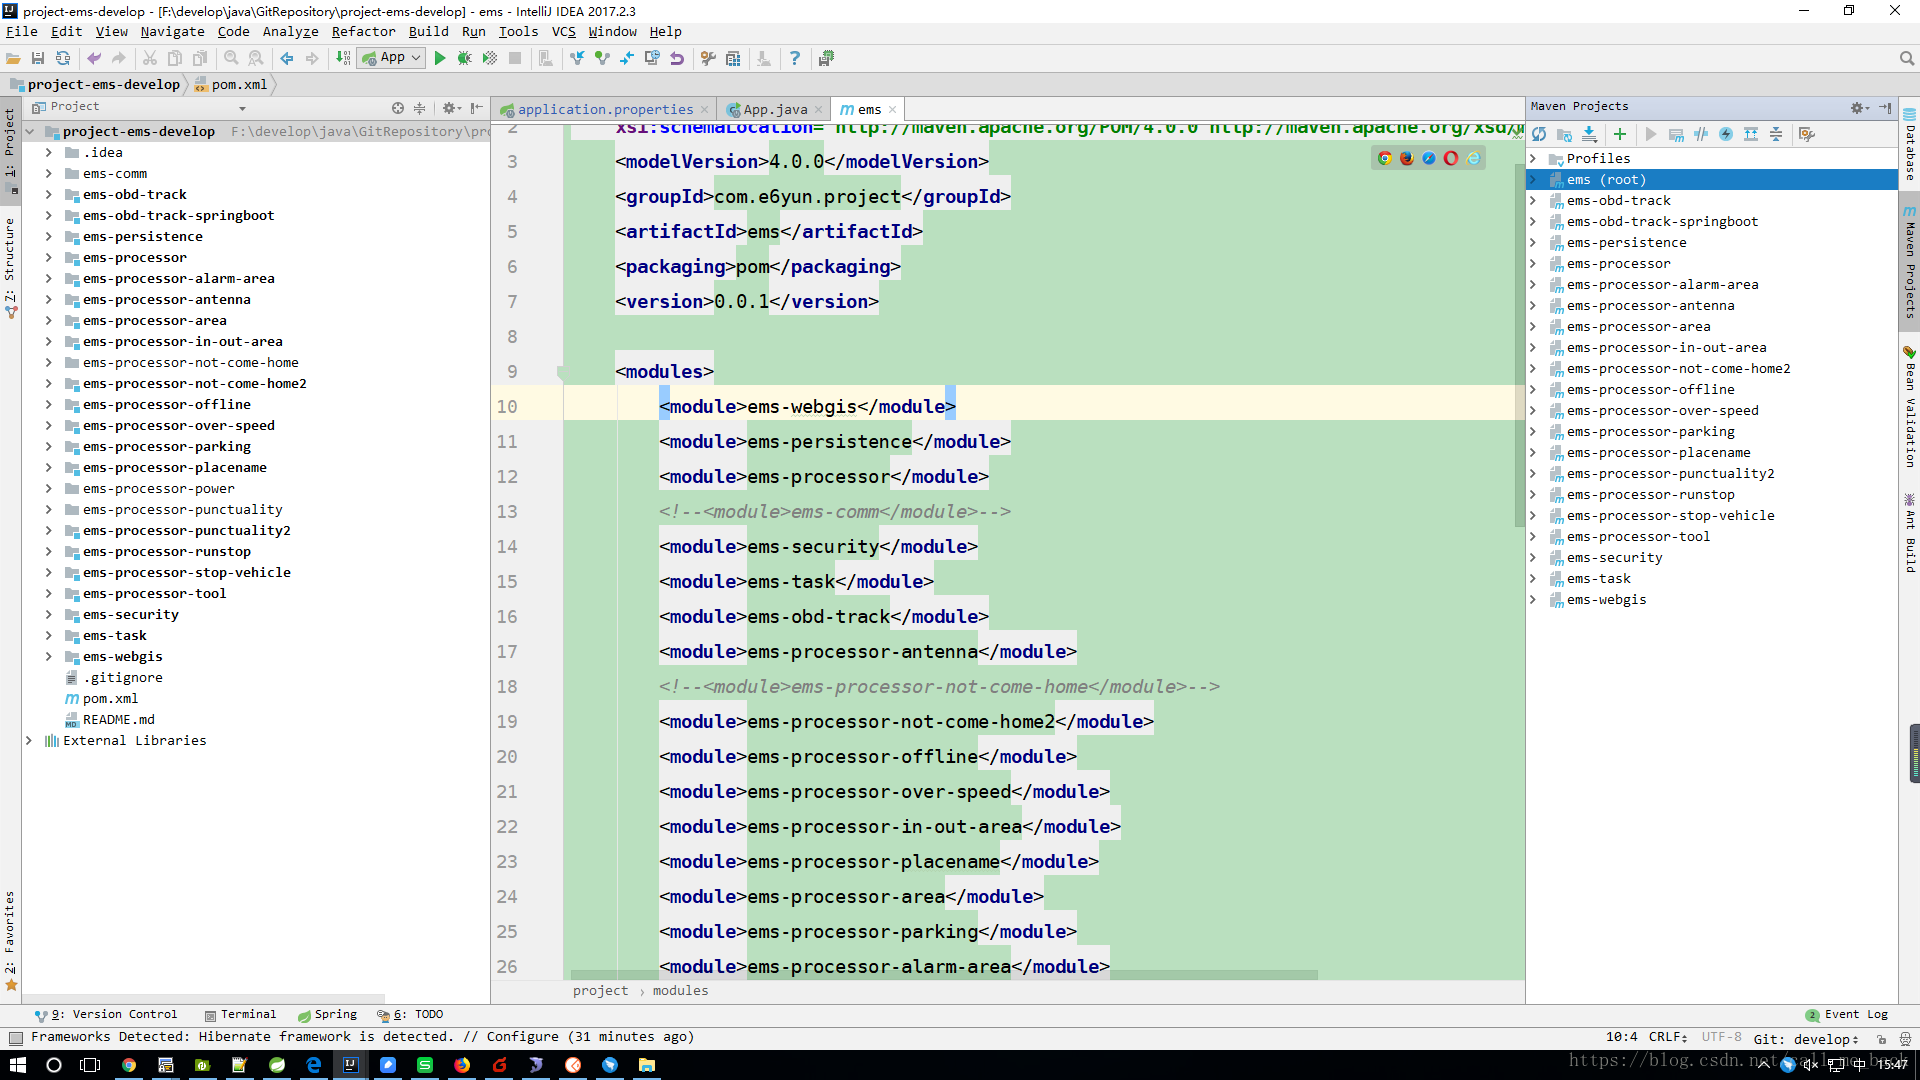This screenshot has width=1920, height=1080.
Task: Open the App run configuration dropdown
Action: click(392, 58)
